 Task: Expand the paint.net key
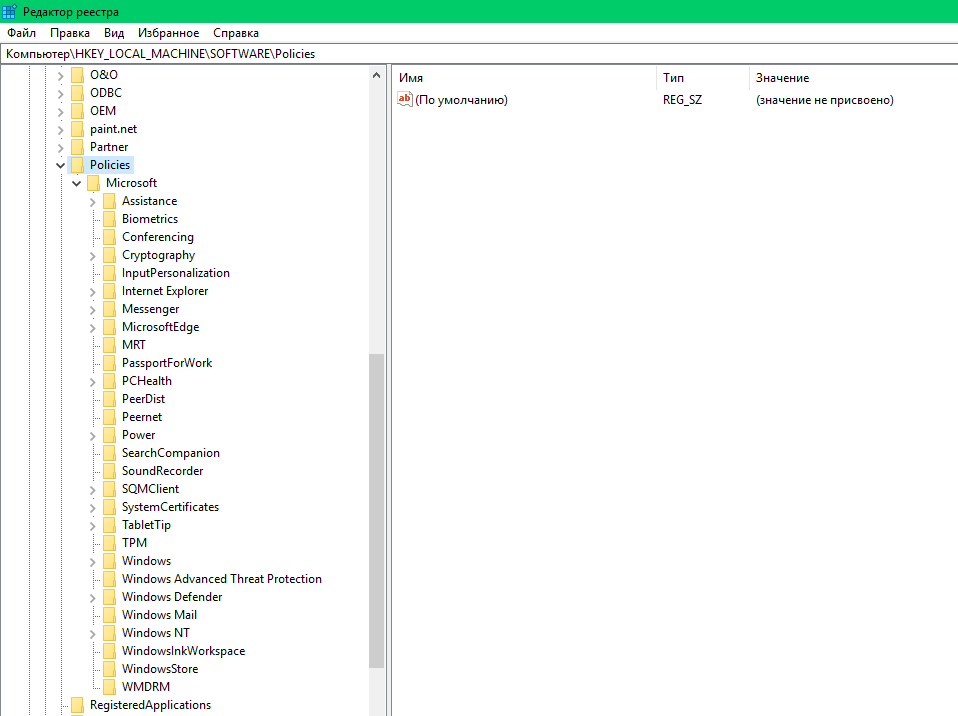coord(60,130)
